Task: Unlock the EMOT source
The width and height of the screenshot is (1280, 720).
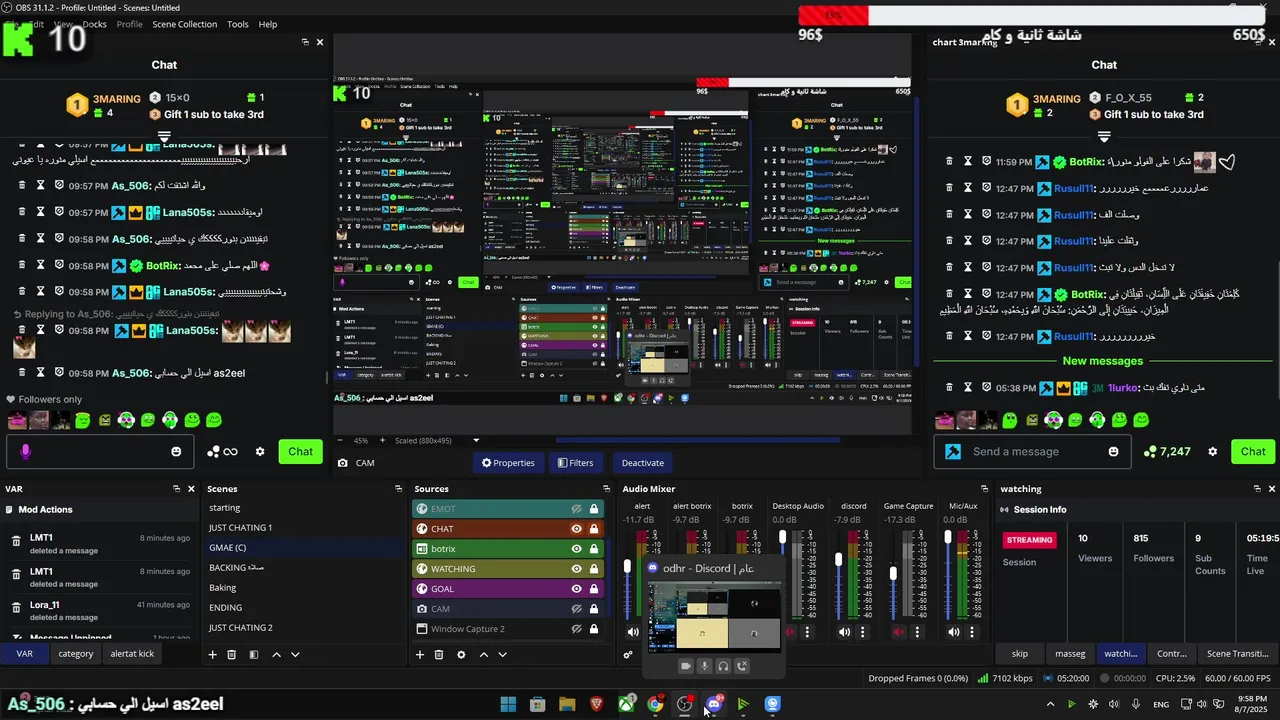Action: point(594,509)
